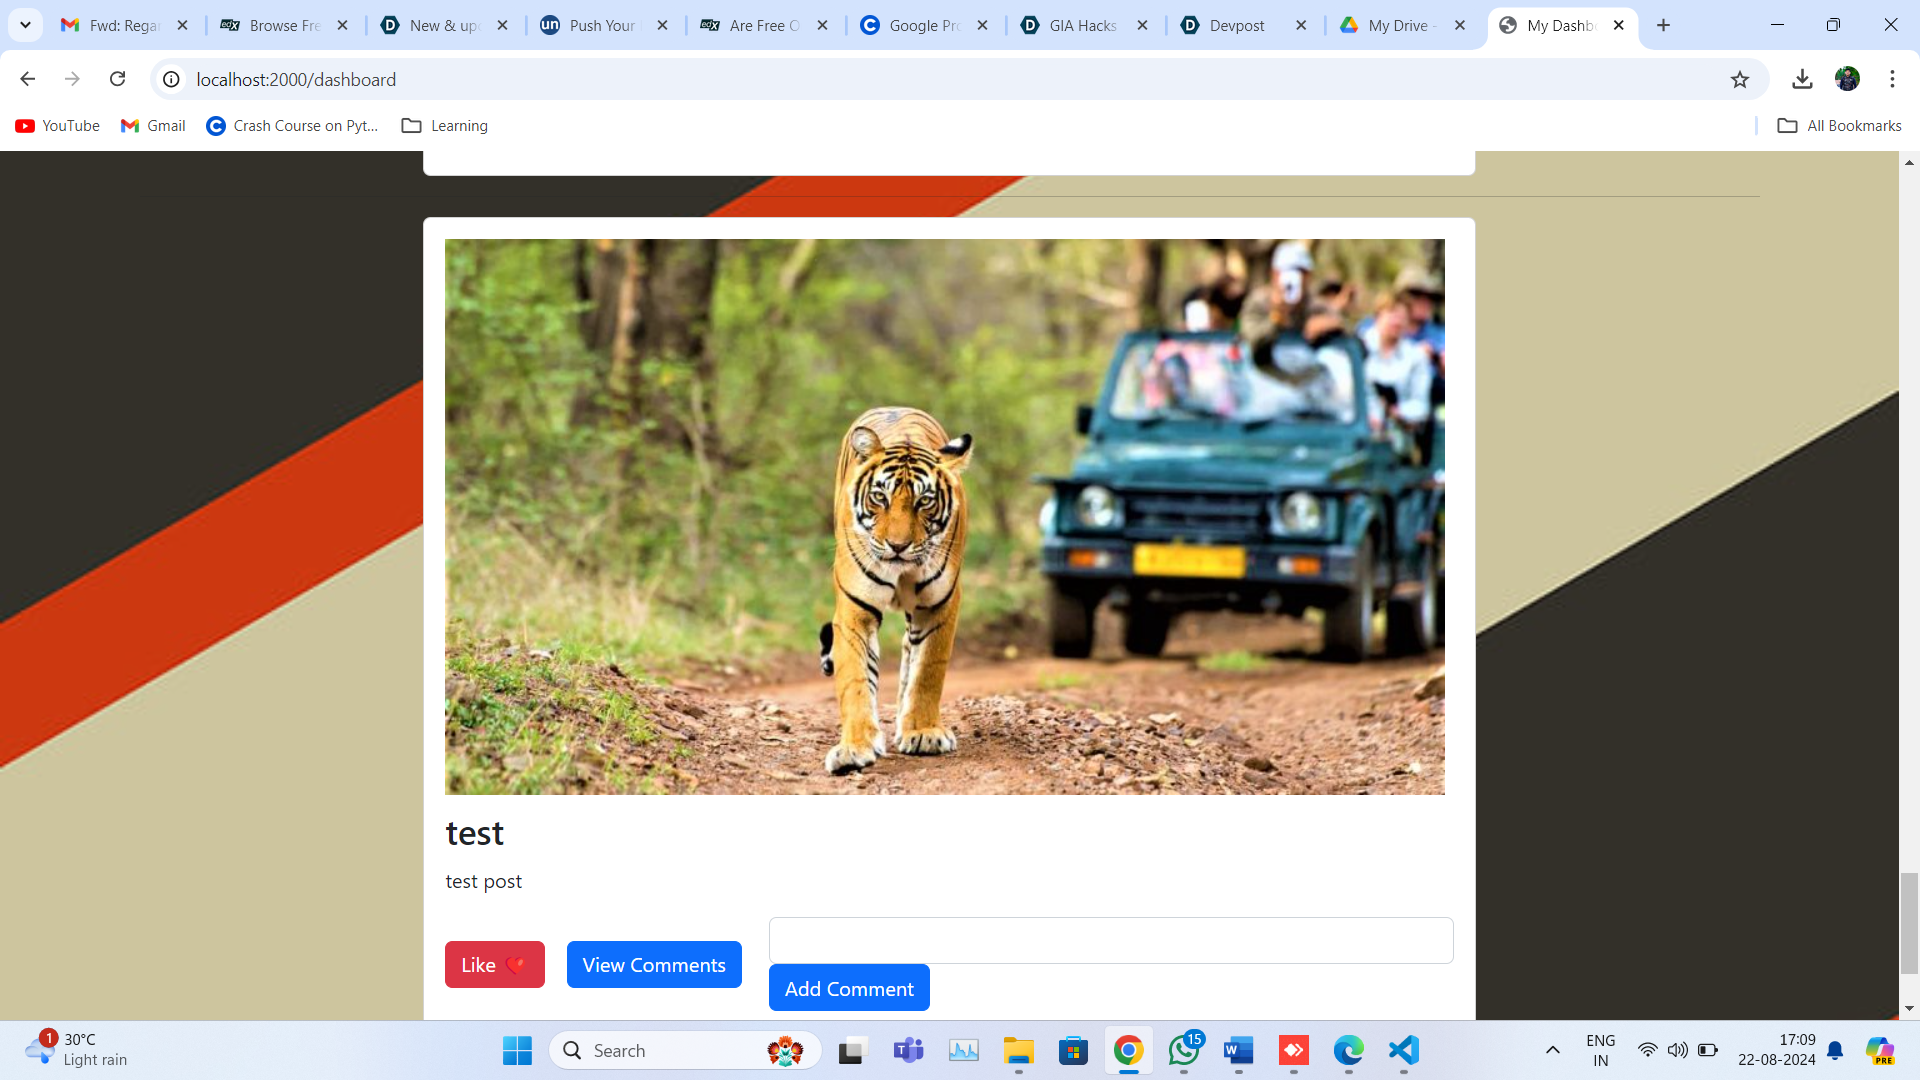The width and height of the screenshot is (1920, 1080).
Task: Expand the tab search dropdown arrow
Action: tap(25, 25)
